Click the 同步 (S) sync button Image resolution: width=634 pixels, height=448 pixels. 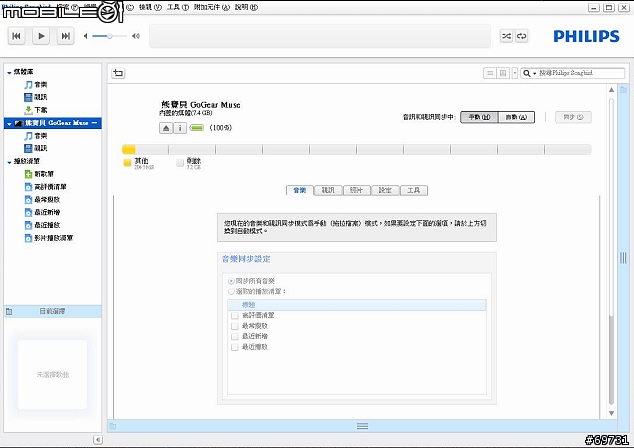(573, 117)
